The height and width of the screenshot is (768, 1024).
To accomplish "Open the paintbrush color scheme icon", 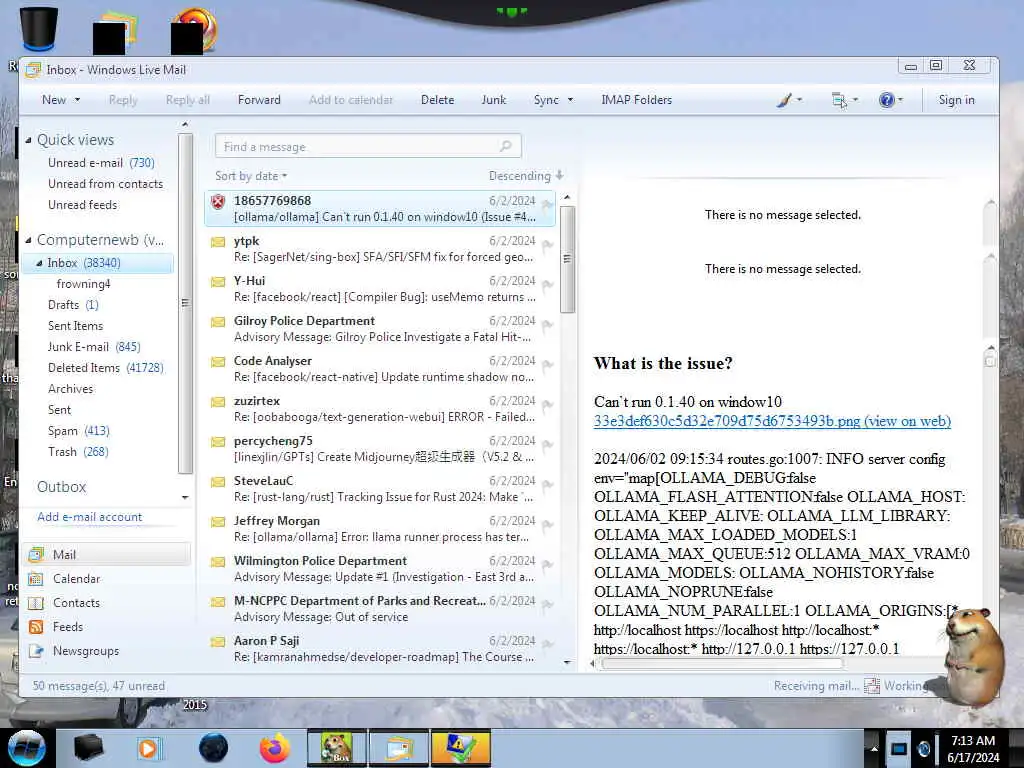I will click(784, 100).
